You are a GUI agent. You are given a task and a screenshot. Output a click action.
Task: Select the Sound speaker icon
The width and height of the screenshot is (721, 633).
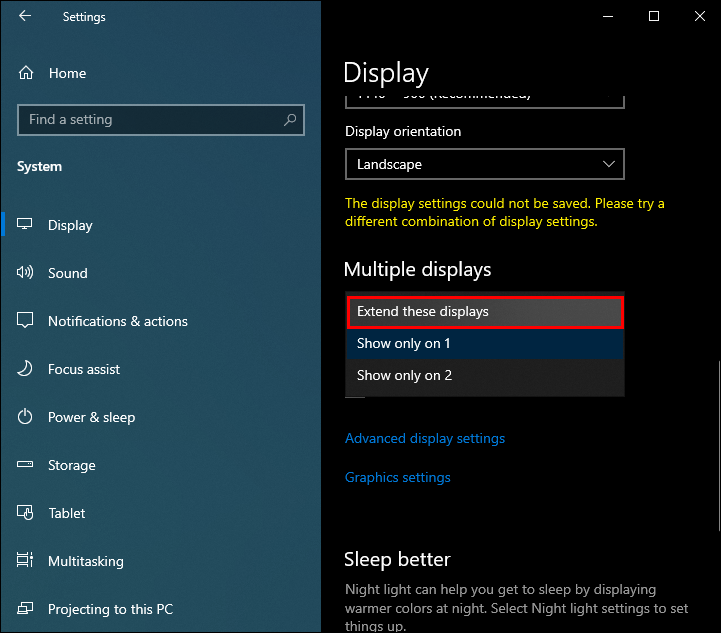coord(25,272)
